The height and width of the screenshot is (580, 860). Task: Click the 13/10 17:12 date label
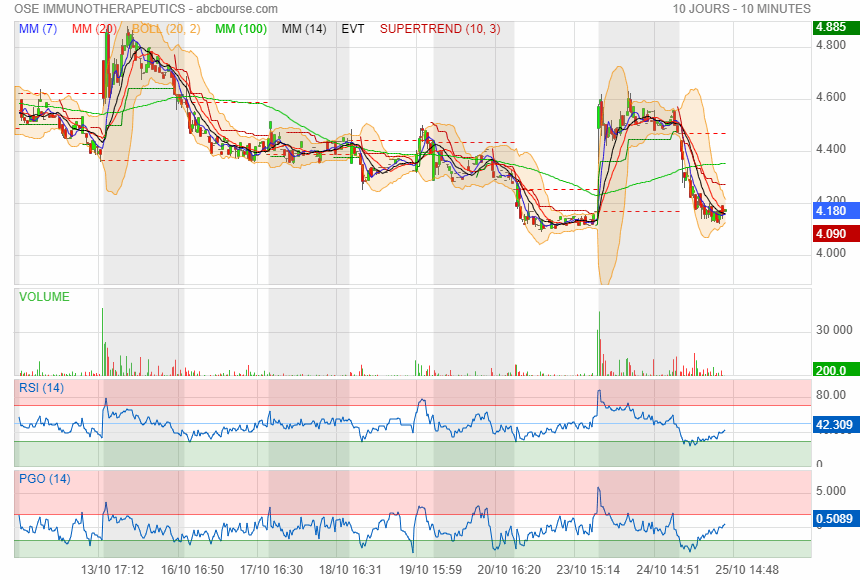pos(112,570)
